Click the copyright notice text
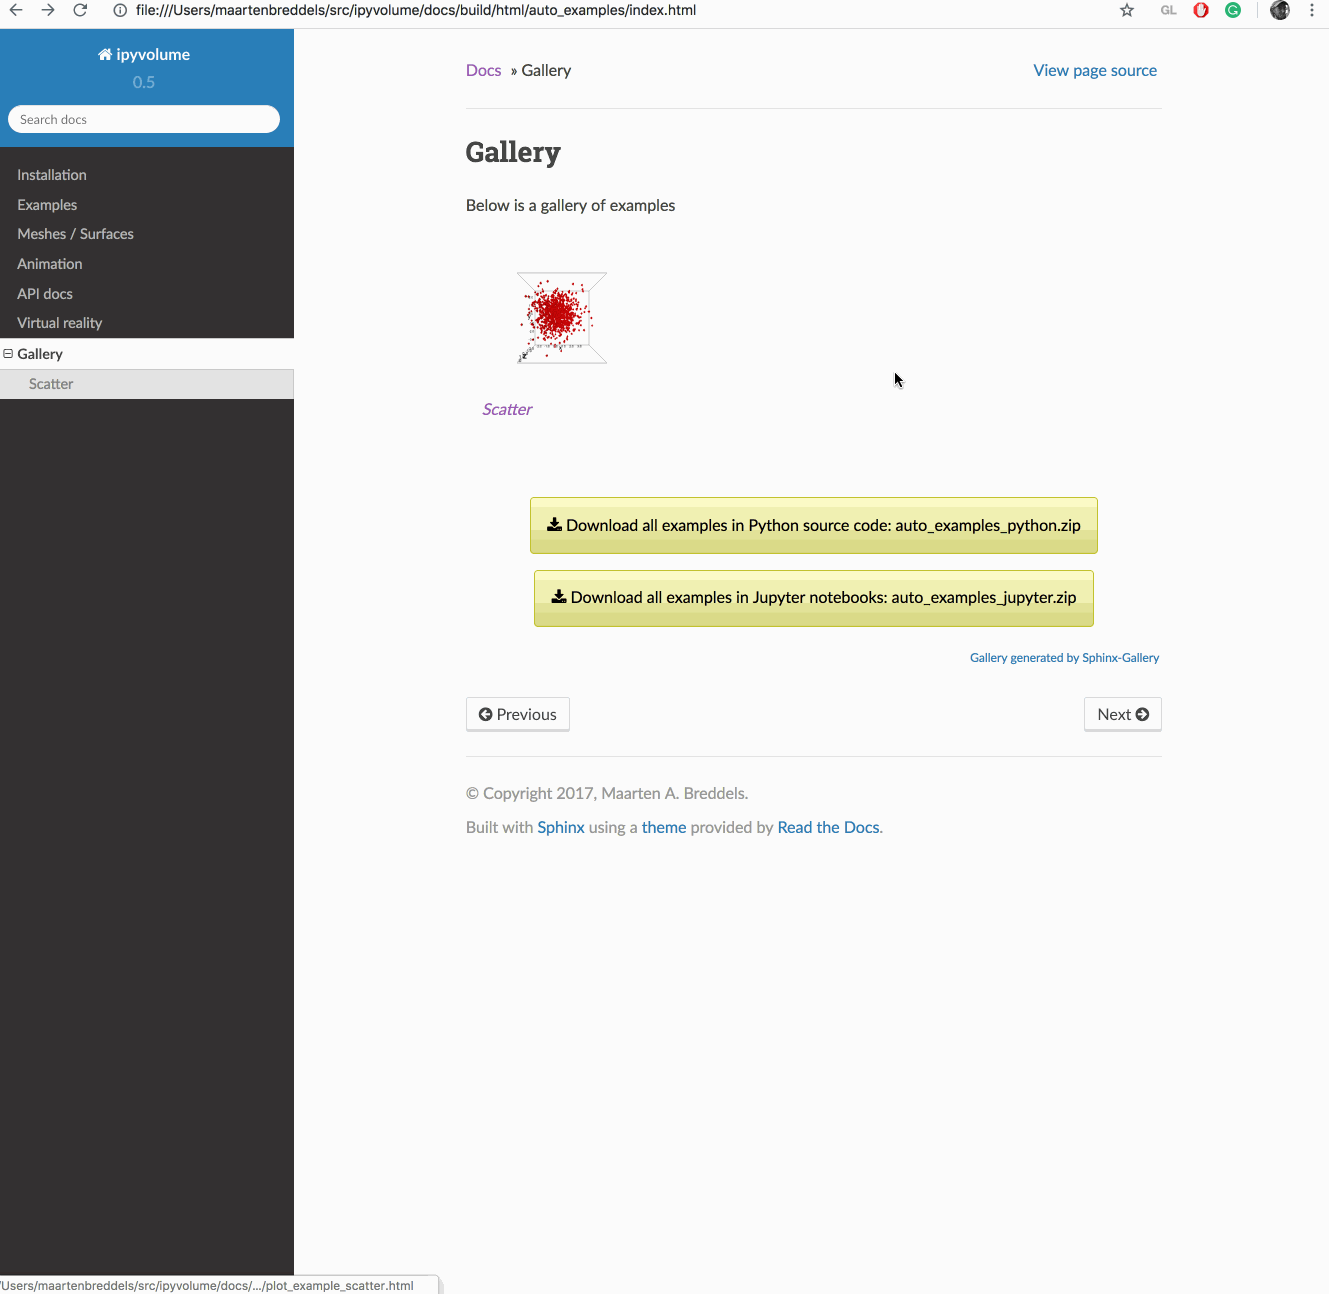This screenshot has height=1294, width=1329. pos(607,793)
